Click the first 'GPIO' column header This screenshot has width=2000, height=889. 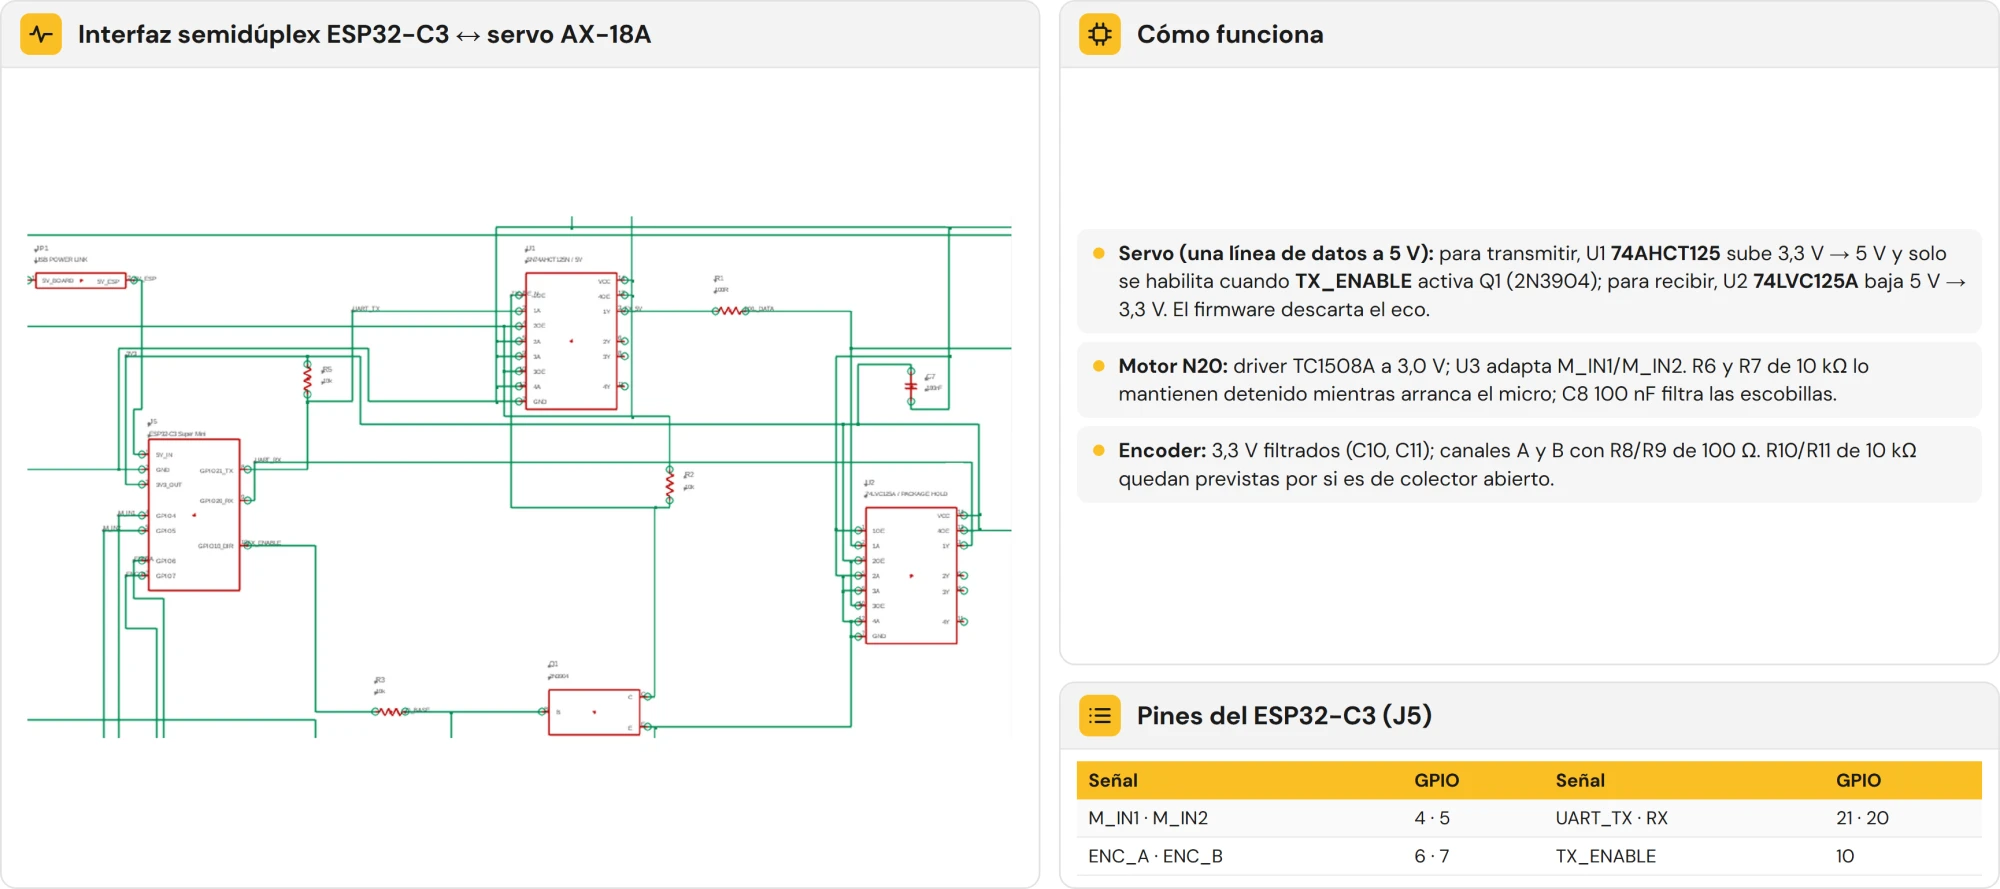coord(1436,780)
